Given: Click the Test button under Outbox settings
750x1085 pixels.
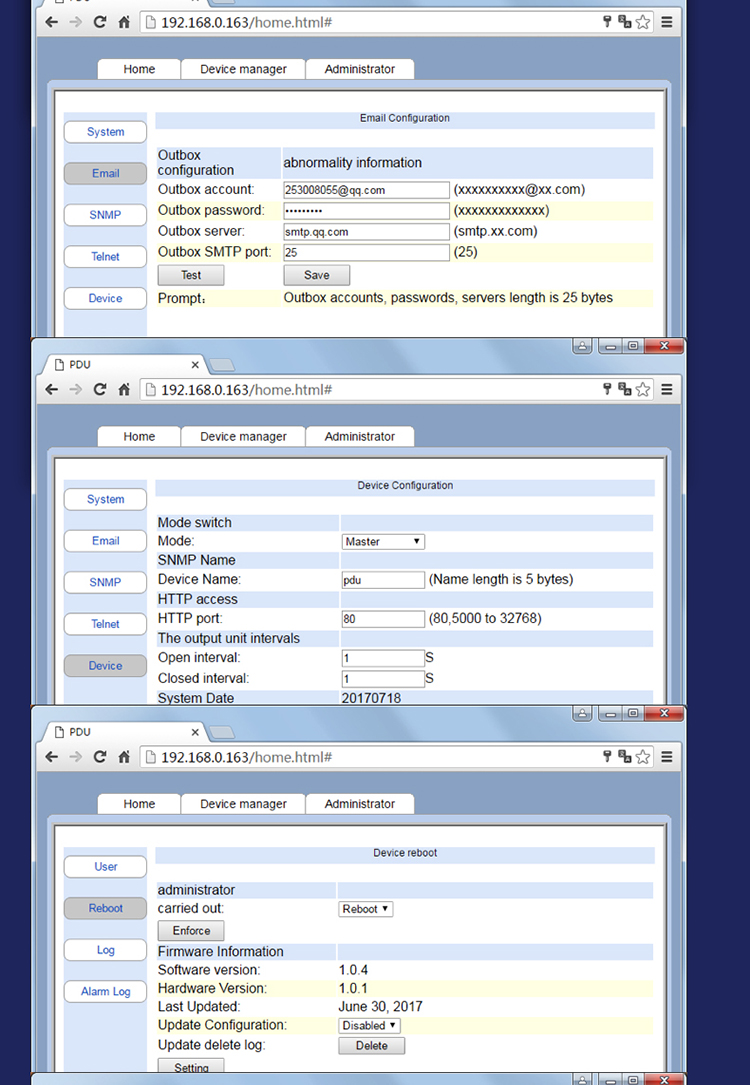Looking at the screenshot, I should [191, 275].
